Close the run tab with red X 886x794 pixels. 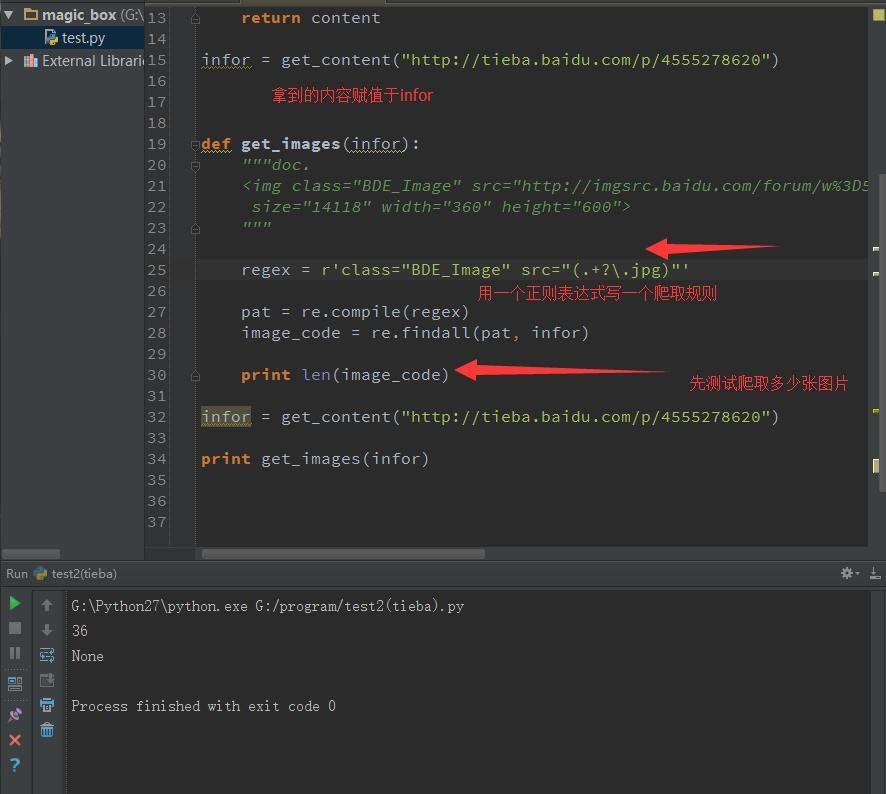[15, 740]
